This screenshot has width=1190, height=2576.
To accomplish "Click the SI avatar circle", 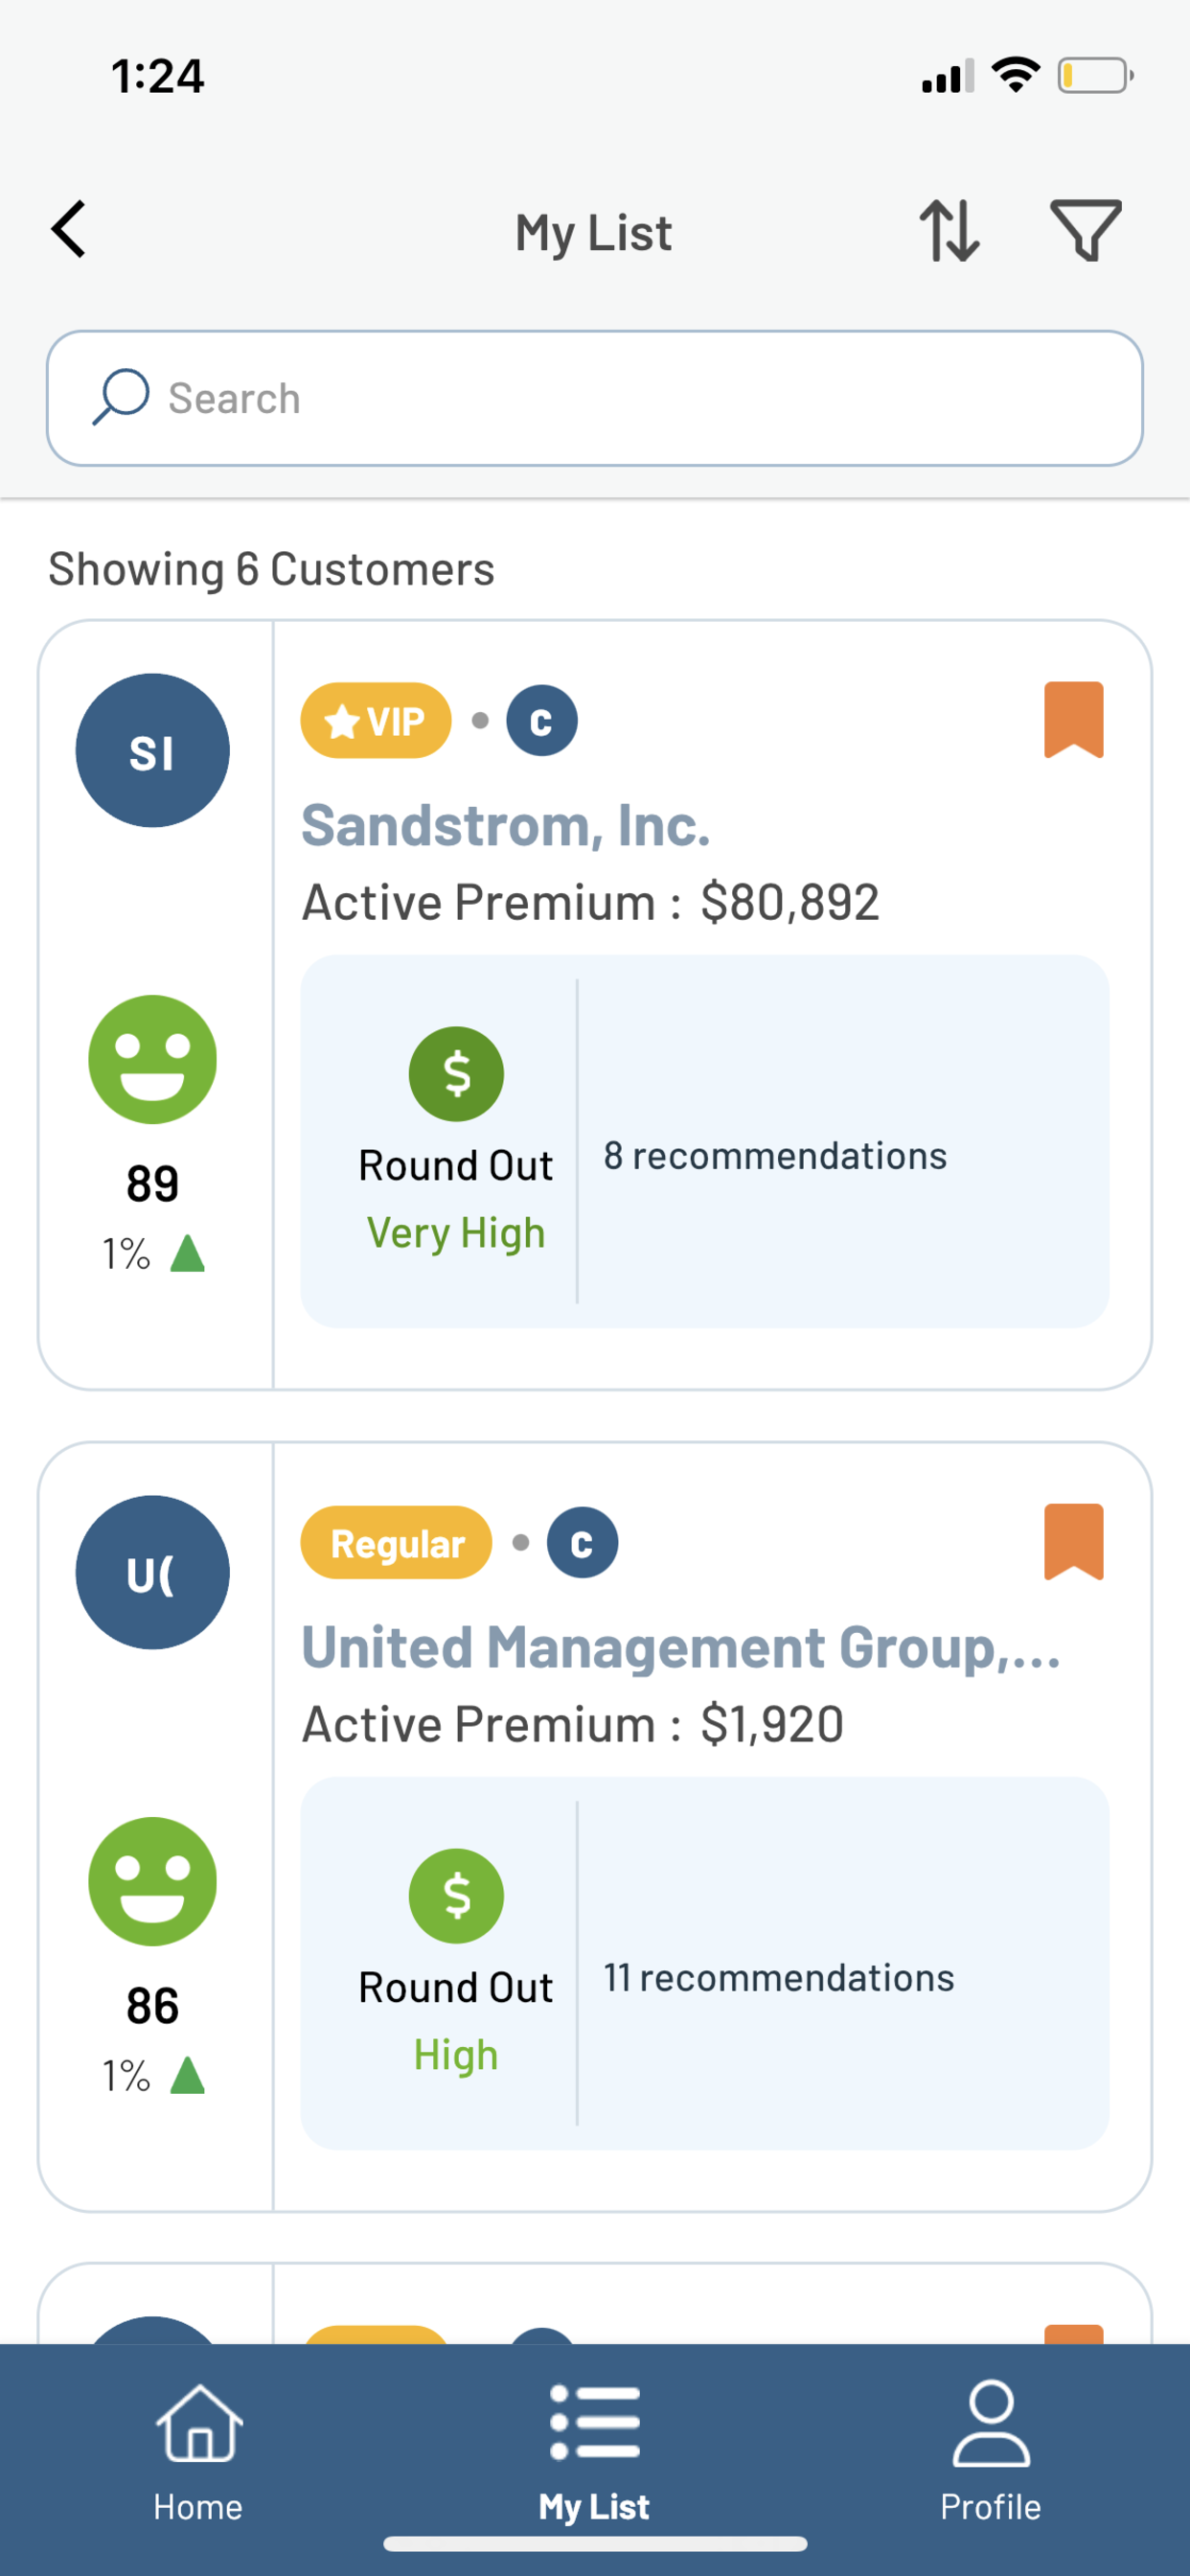I will click(x=152, y=750).
